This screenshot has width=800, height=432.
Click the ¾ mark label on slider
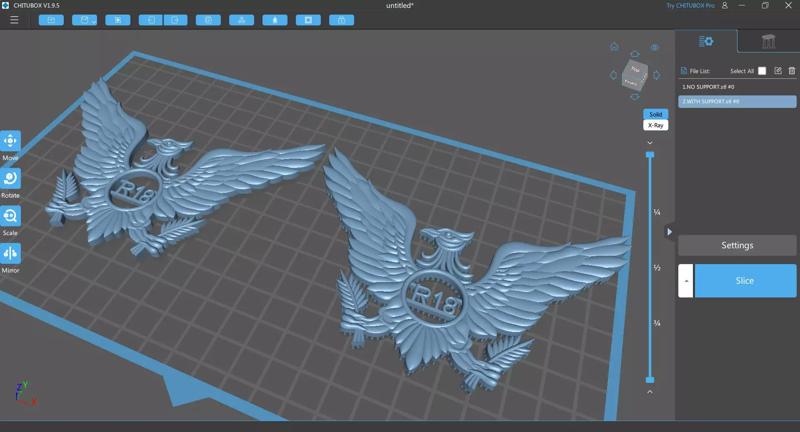[657, 323]
